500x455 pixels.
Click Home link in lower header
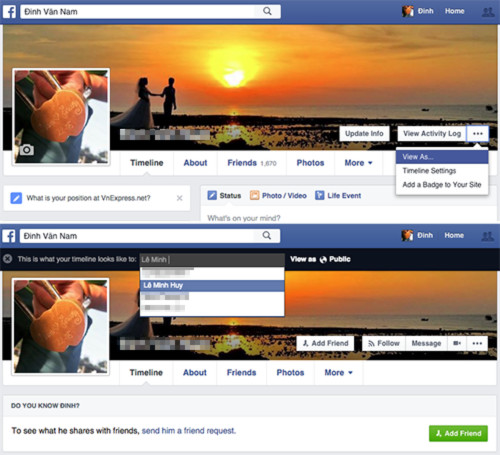[454, 236]
